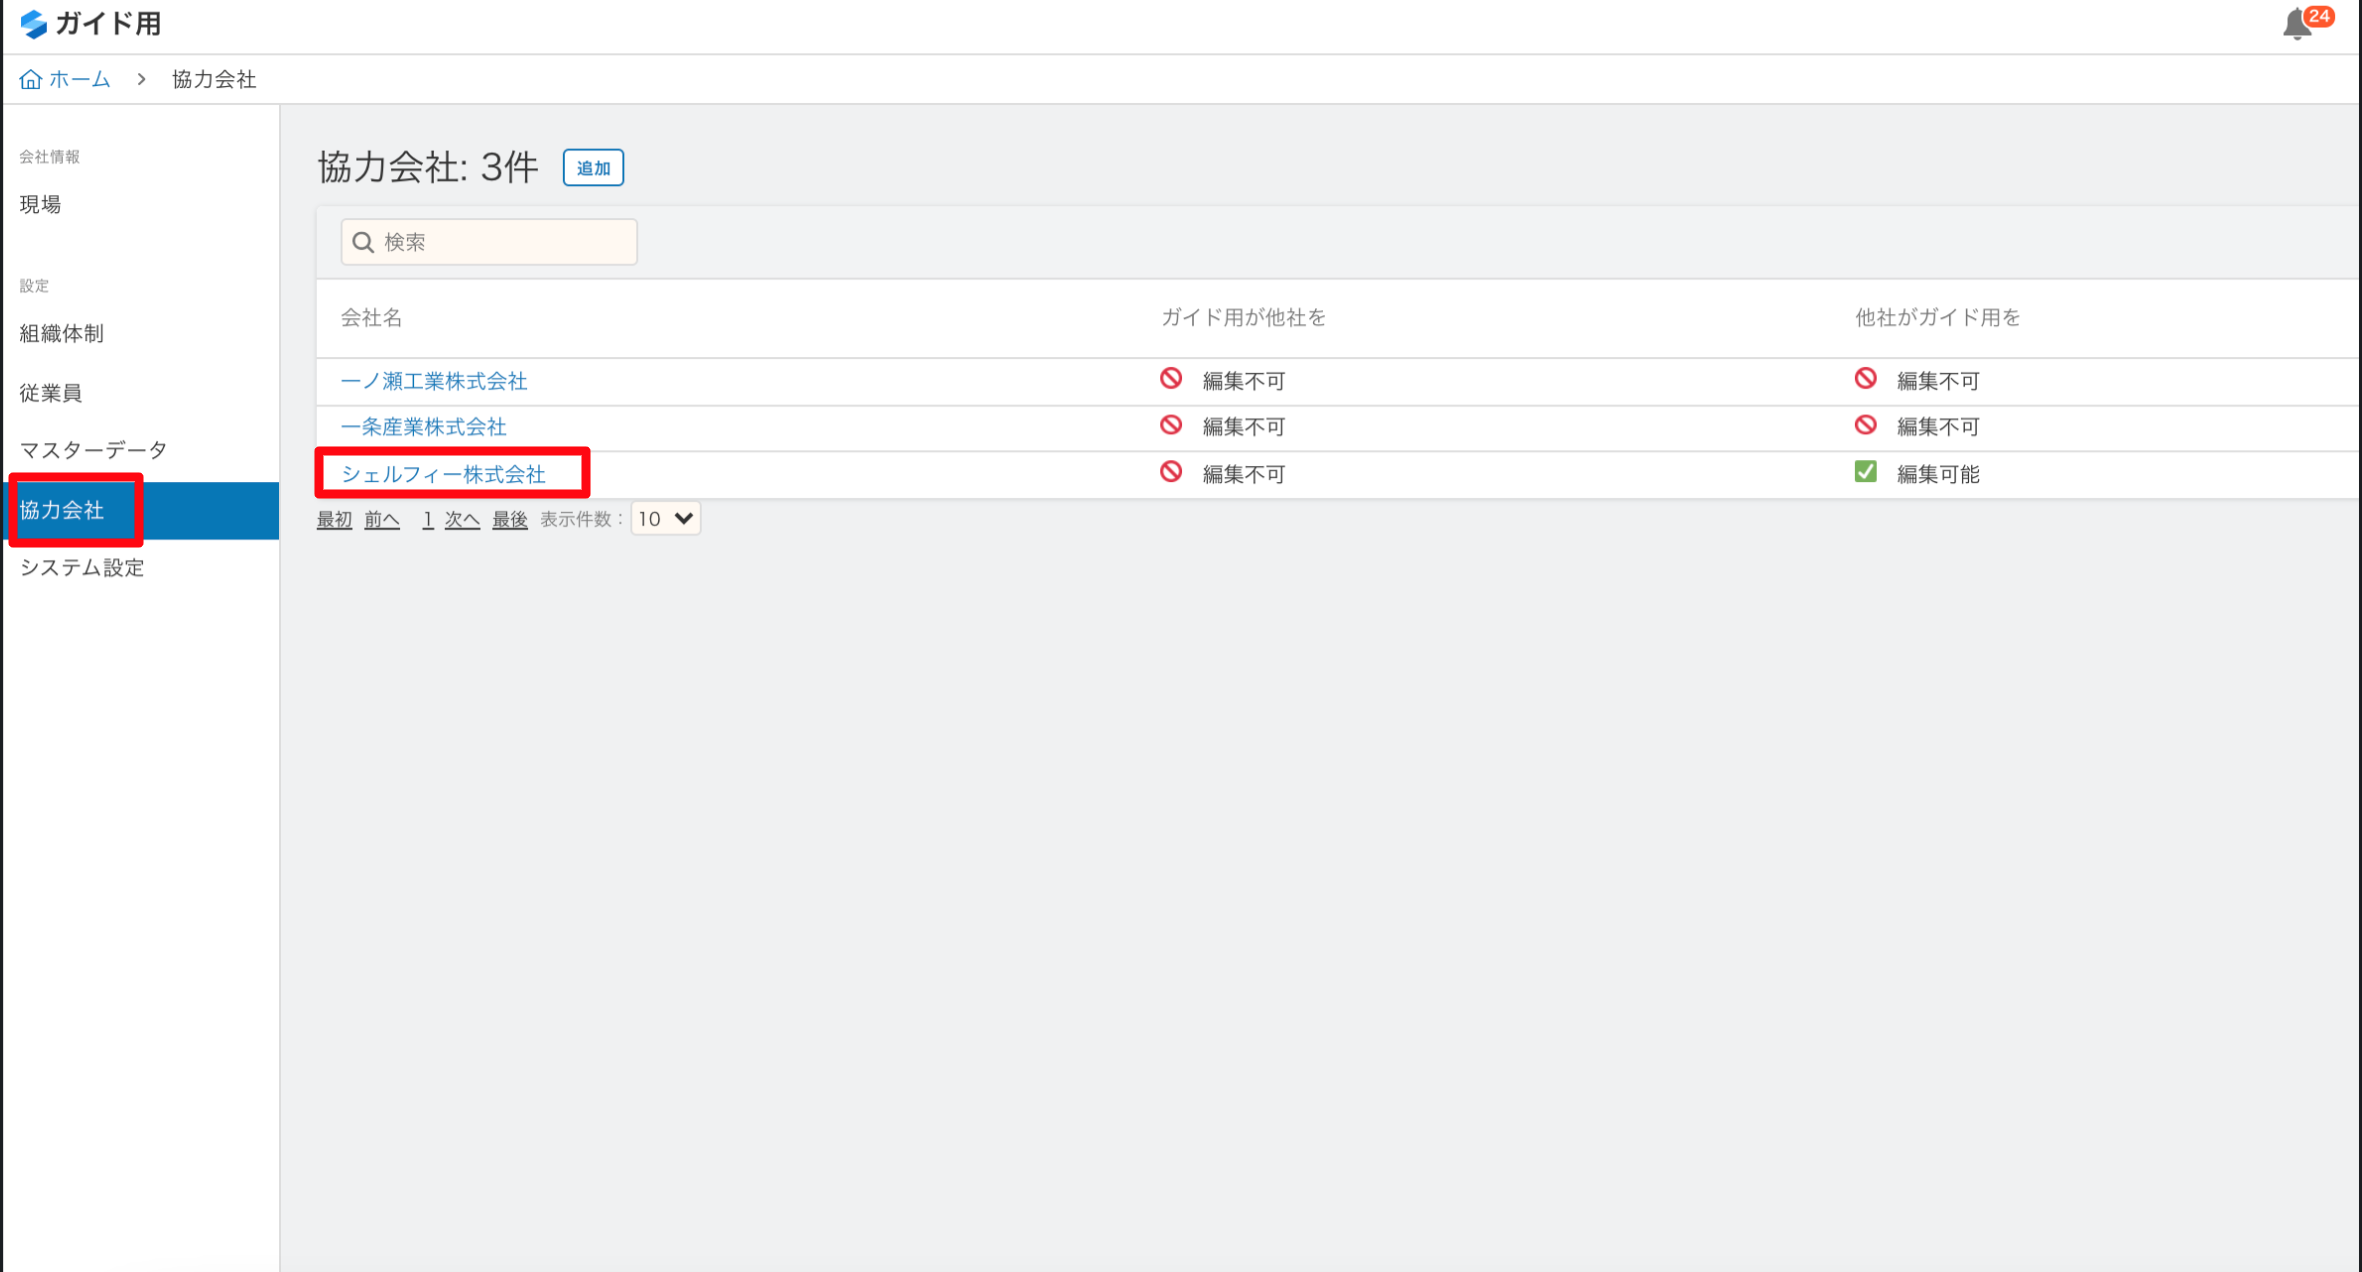This screenshot has height=1272, width=2362.
Task: Click prohibited icon in 一ノ瀬工業 ガイド用が他社を column
Action: click(1171, 379)
